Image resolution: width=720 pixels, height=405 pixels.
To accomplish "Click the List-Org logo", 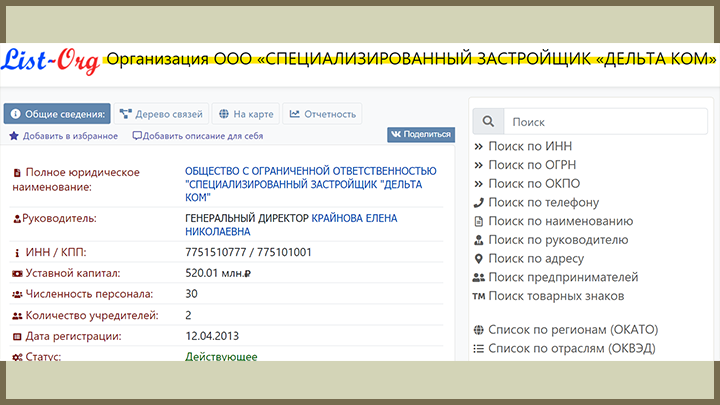I will click(x=51, y=61).
